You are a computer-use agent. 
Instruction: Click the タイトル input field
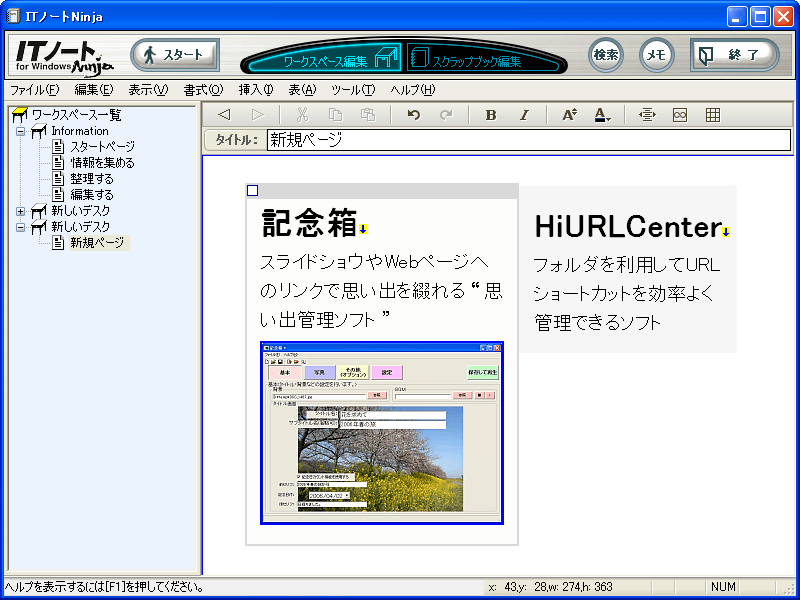[x=529, y=140]
